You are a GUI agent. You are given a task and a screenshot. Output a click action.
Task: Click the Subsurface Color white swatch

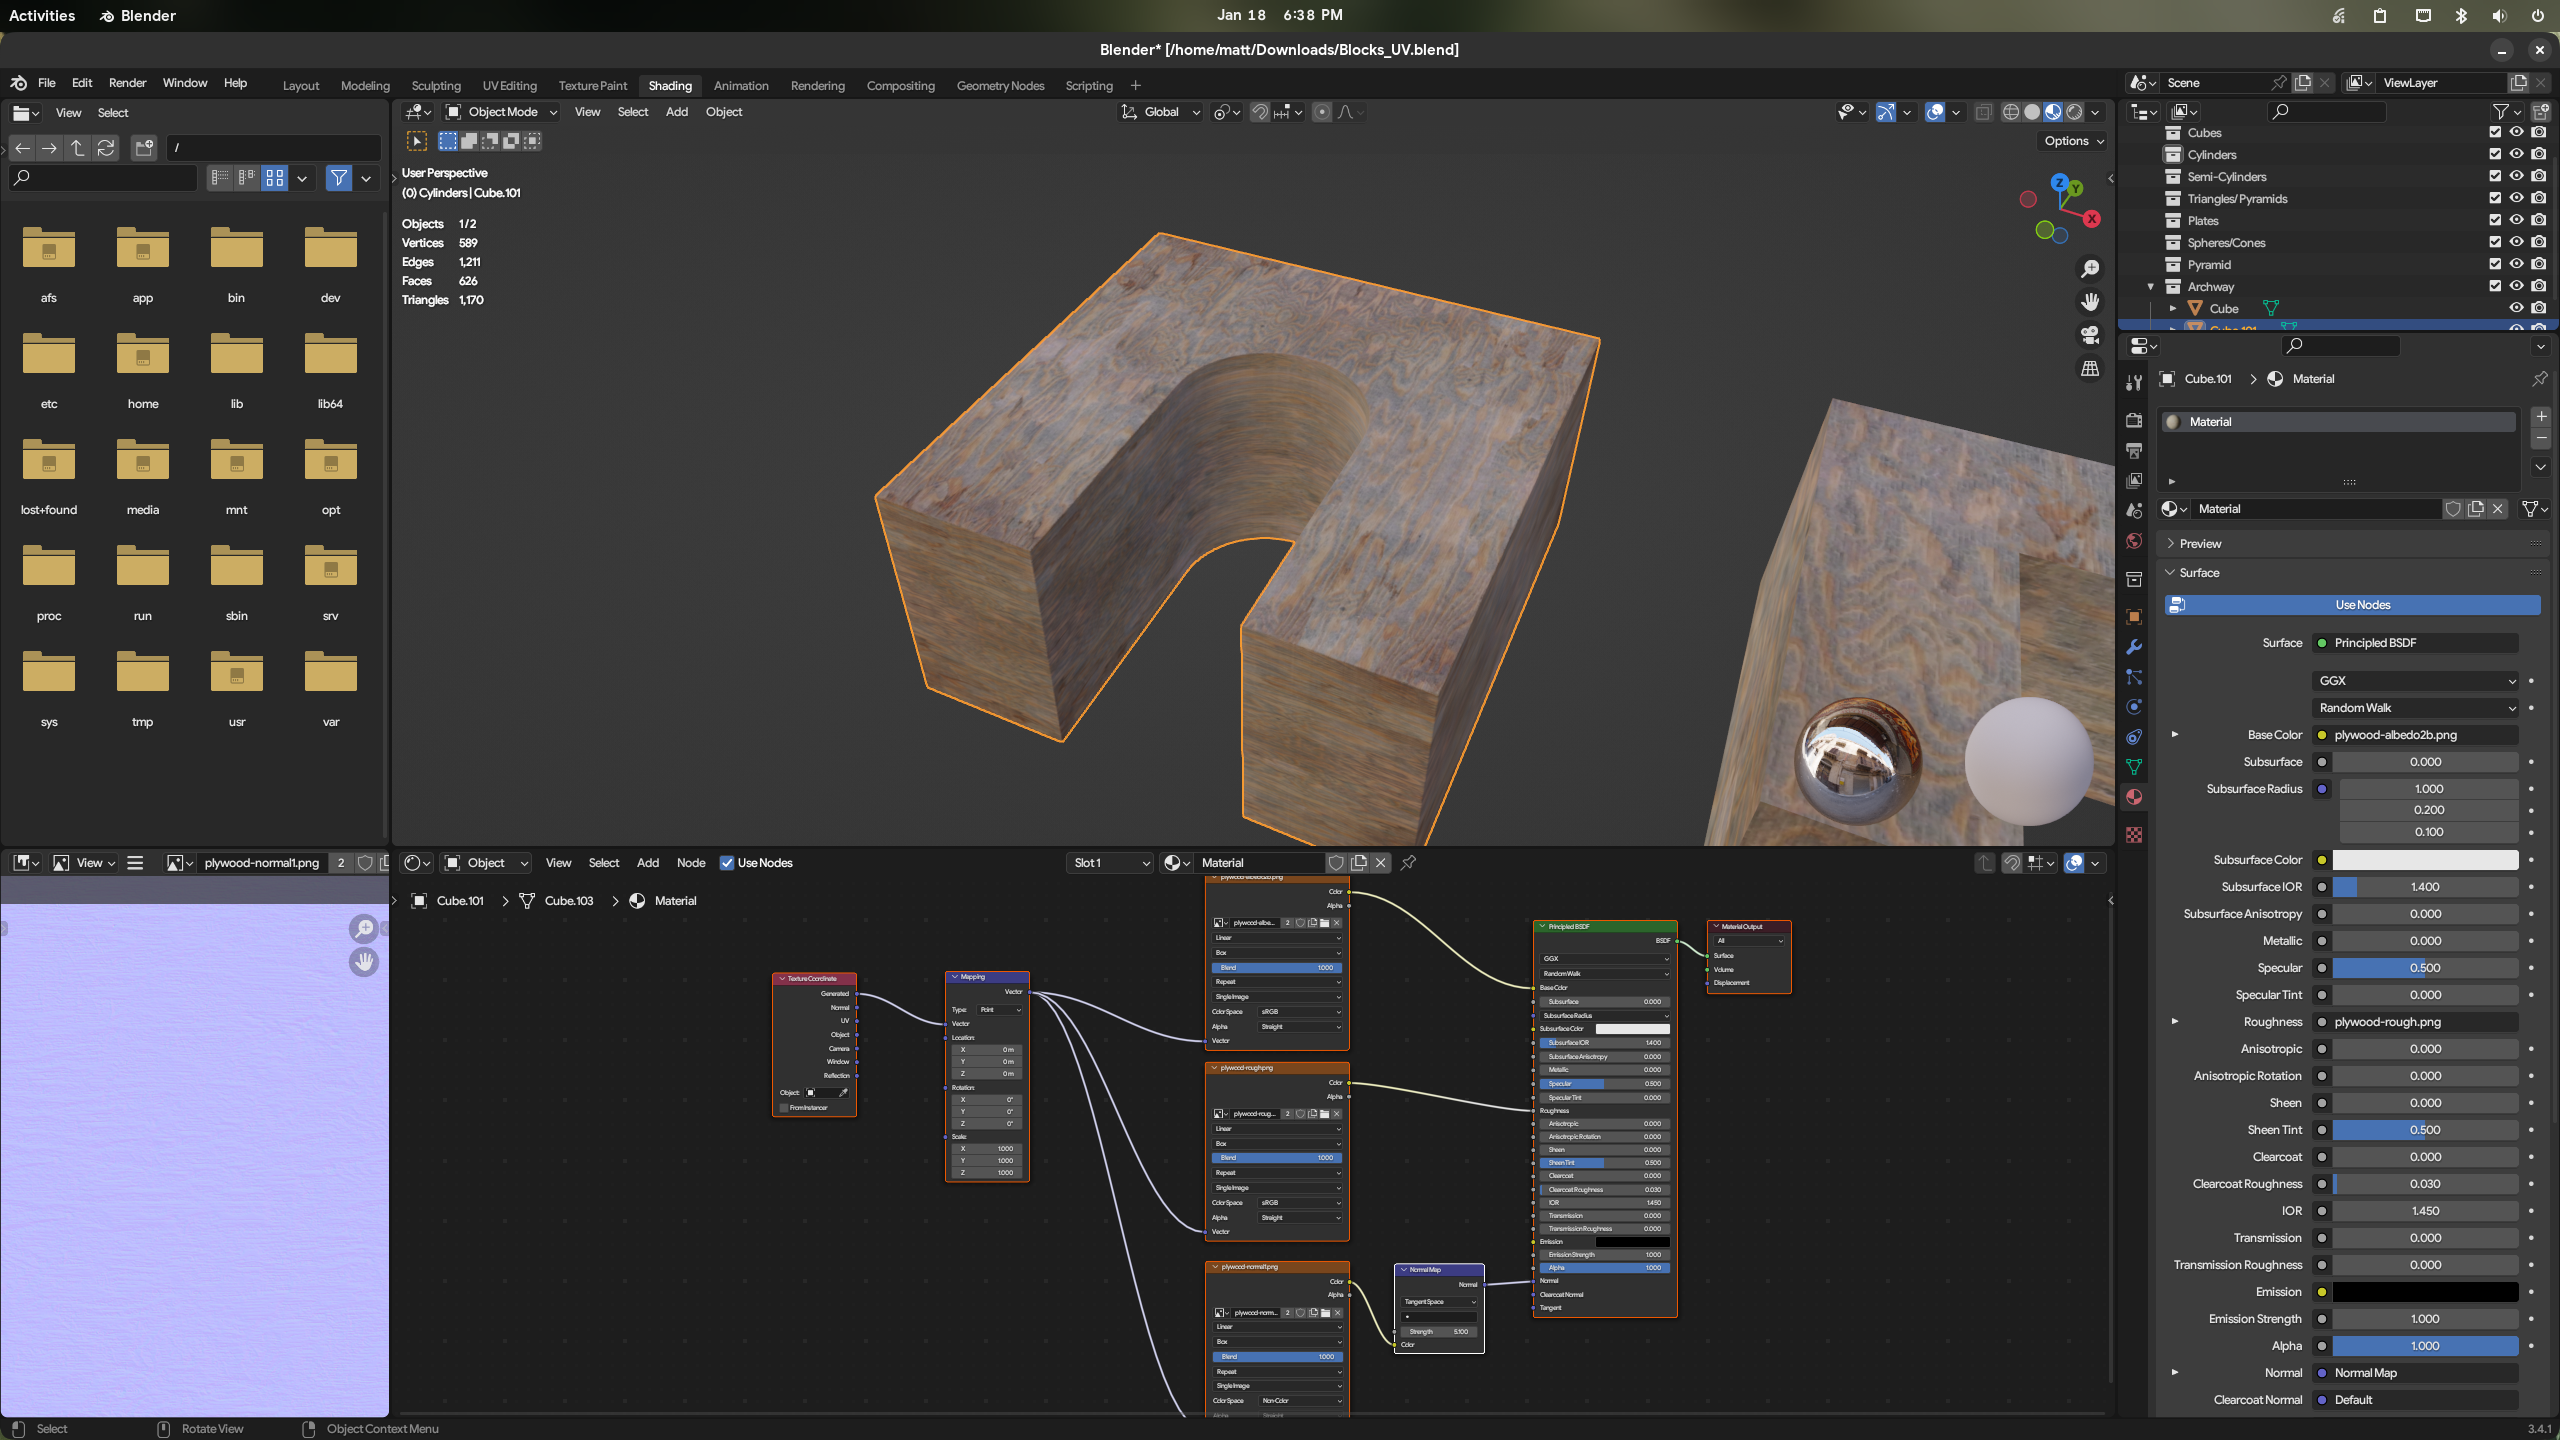2425,860
